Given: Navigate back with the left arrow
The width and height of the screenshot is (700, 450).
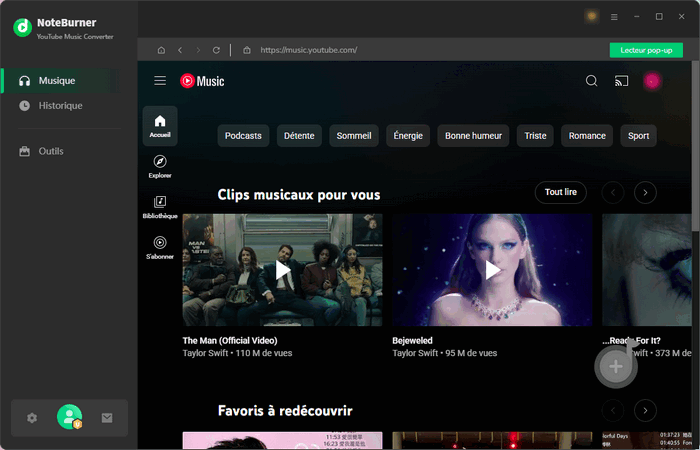Looking at the screenshot, I should pos(180,50).
